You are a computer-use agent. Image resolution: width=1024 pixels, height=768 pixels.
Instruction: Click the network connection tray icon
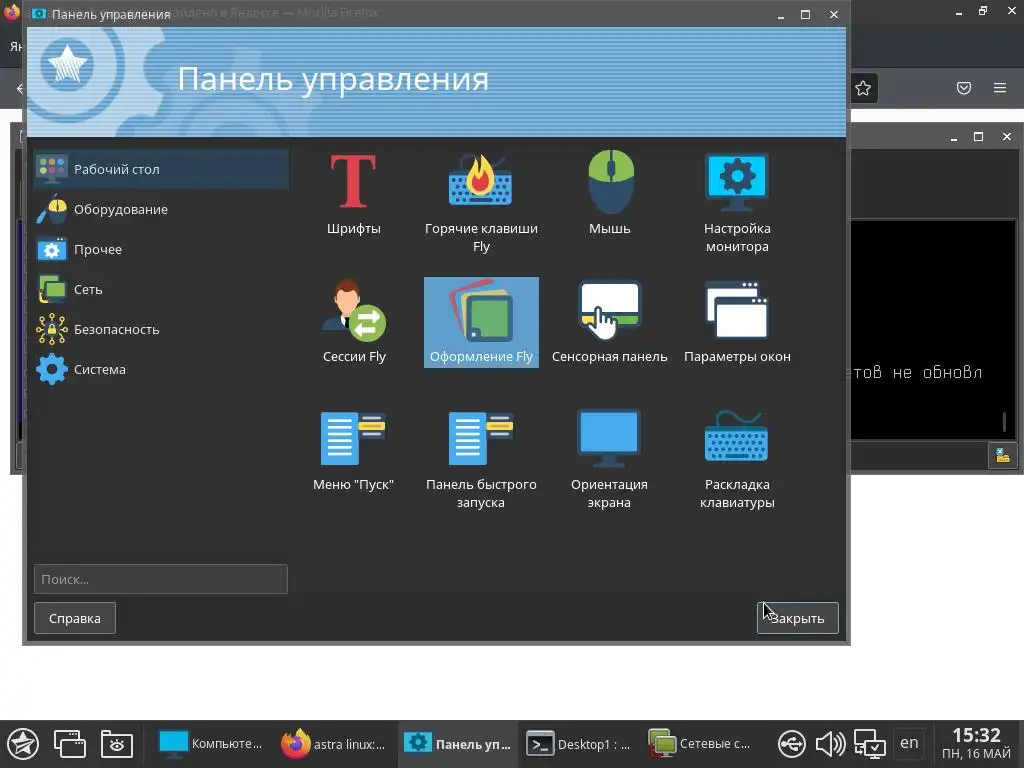(x=870, y=744)
